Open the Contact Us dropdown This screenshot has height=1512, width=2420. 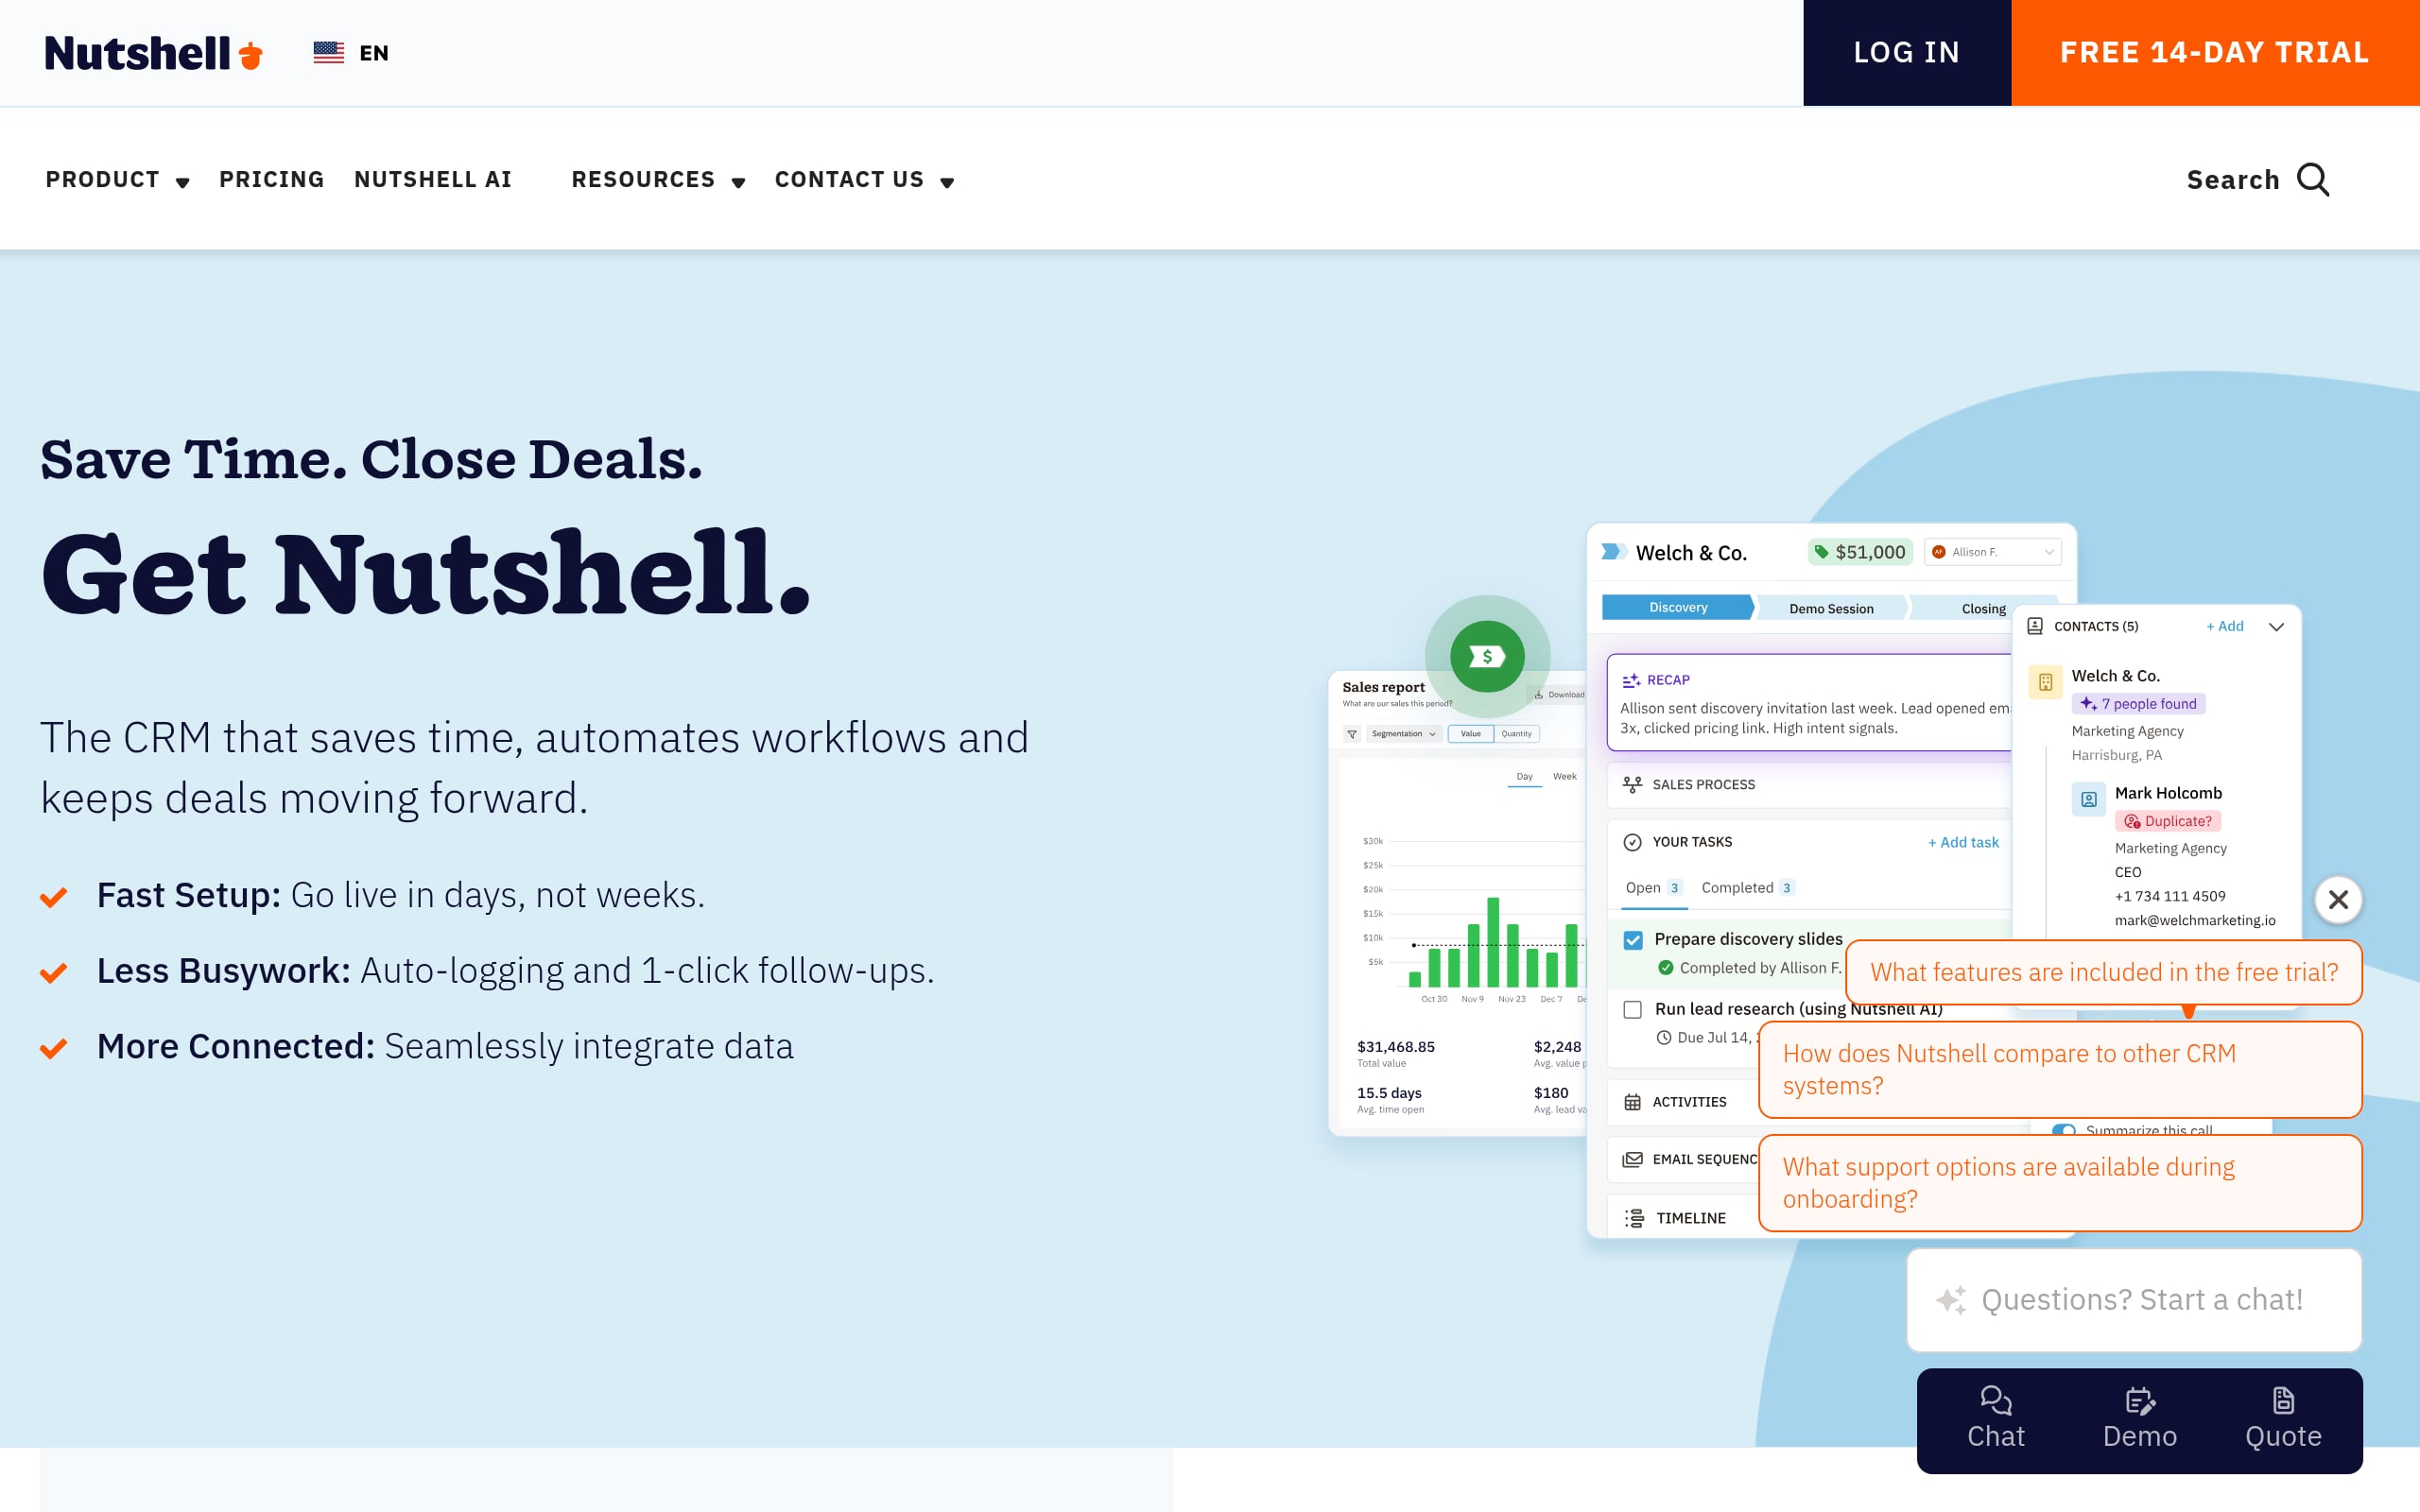(x=864, y=180)
